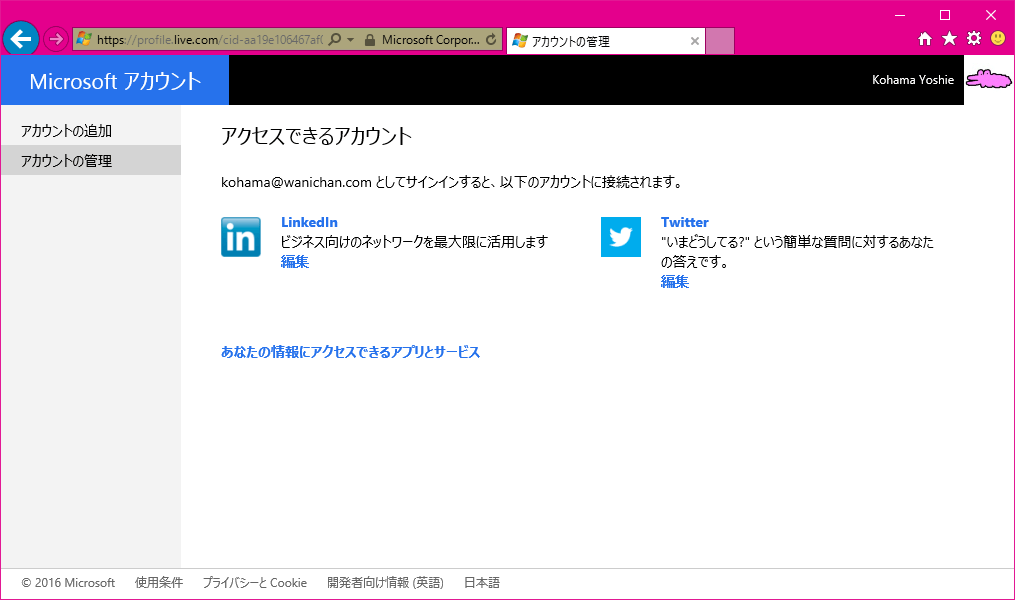Click the browser forward arrow button
Image resolution: width=1015 pixels, height=600 pixels.
[56, 39]
